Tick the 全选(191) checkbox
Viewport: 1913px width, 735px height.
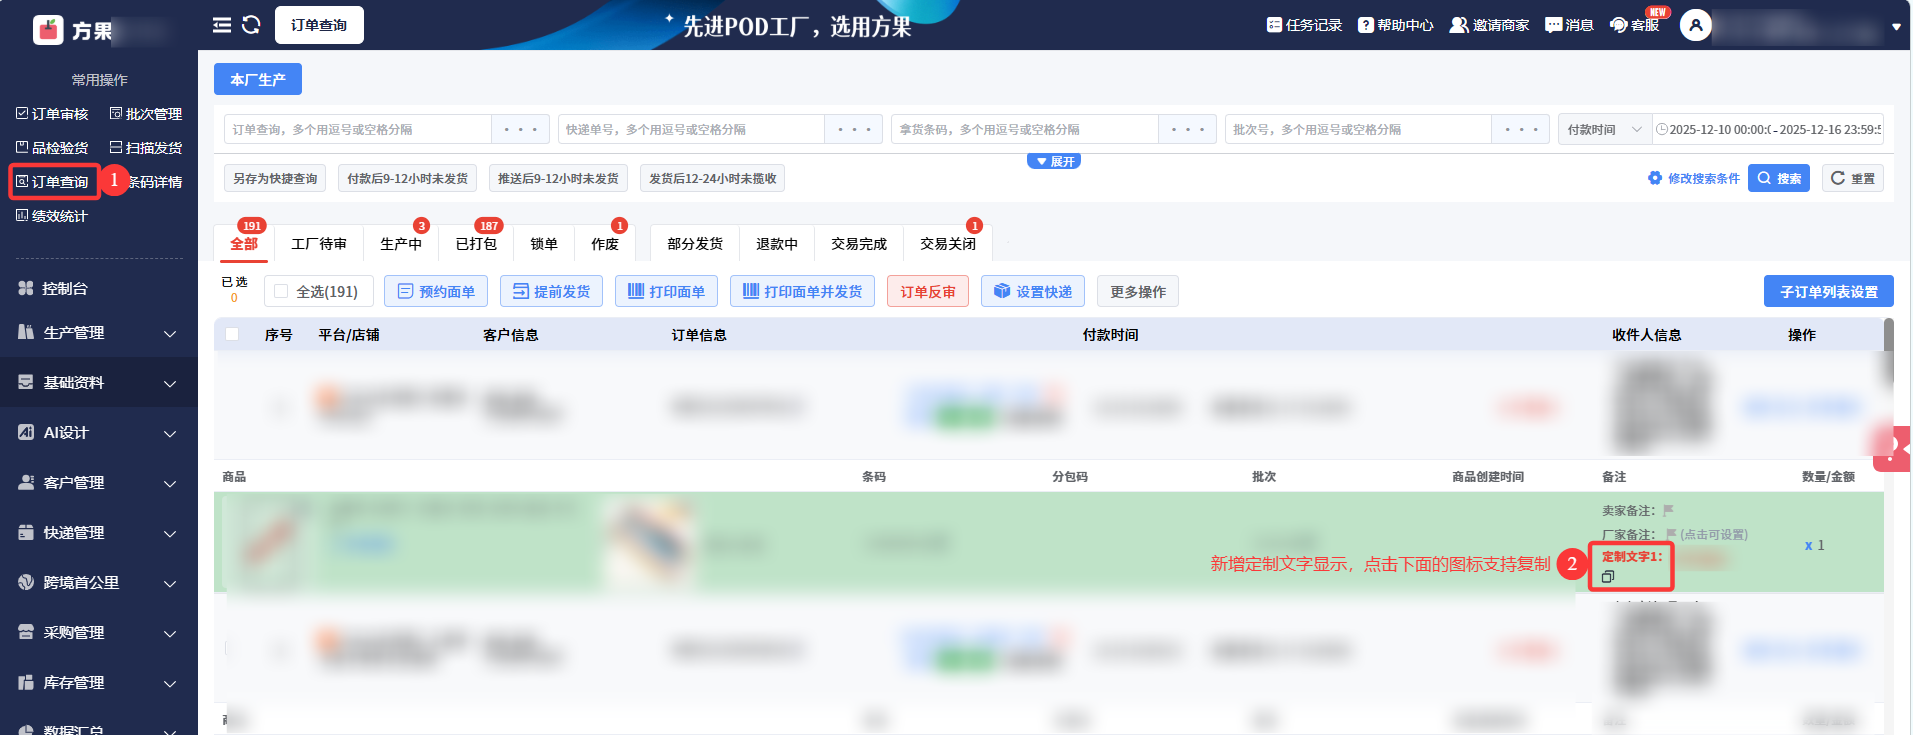(281, 291)
